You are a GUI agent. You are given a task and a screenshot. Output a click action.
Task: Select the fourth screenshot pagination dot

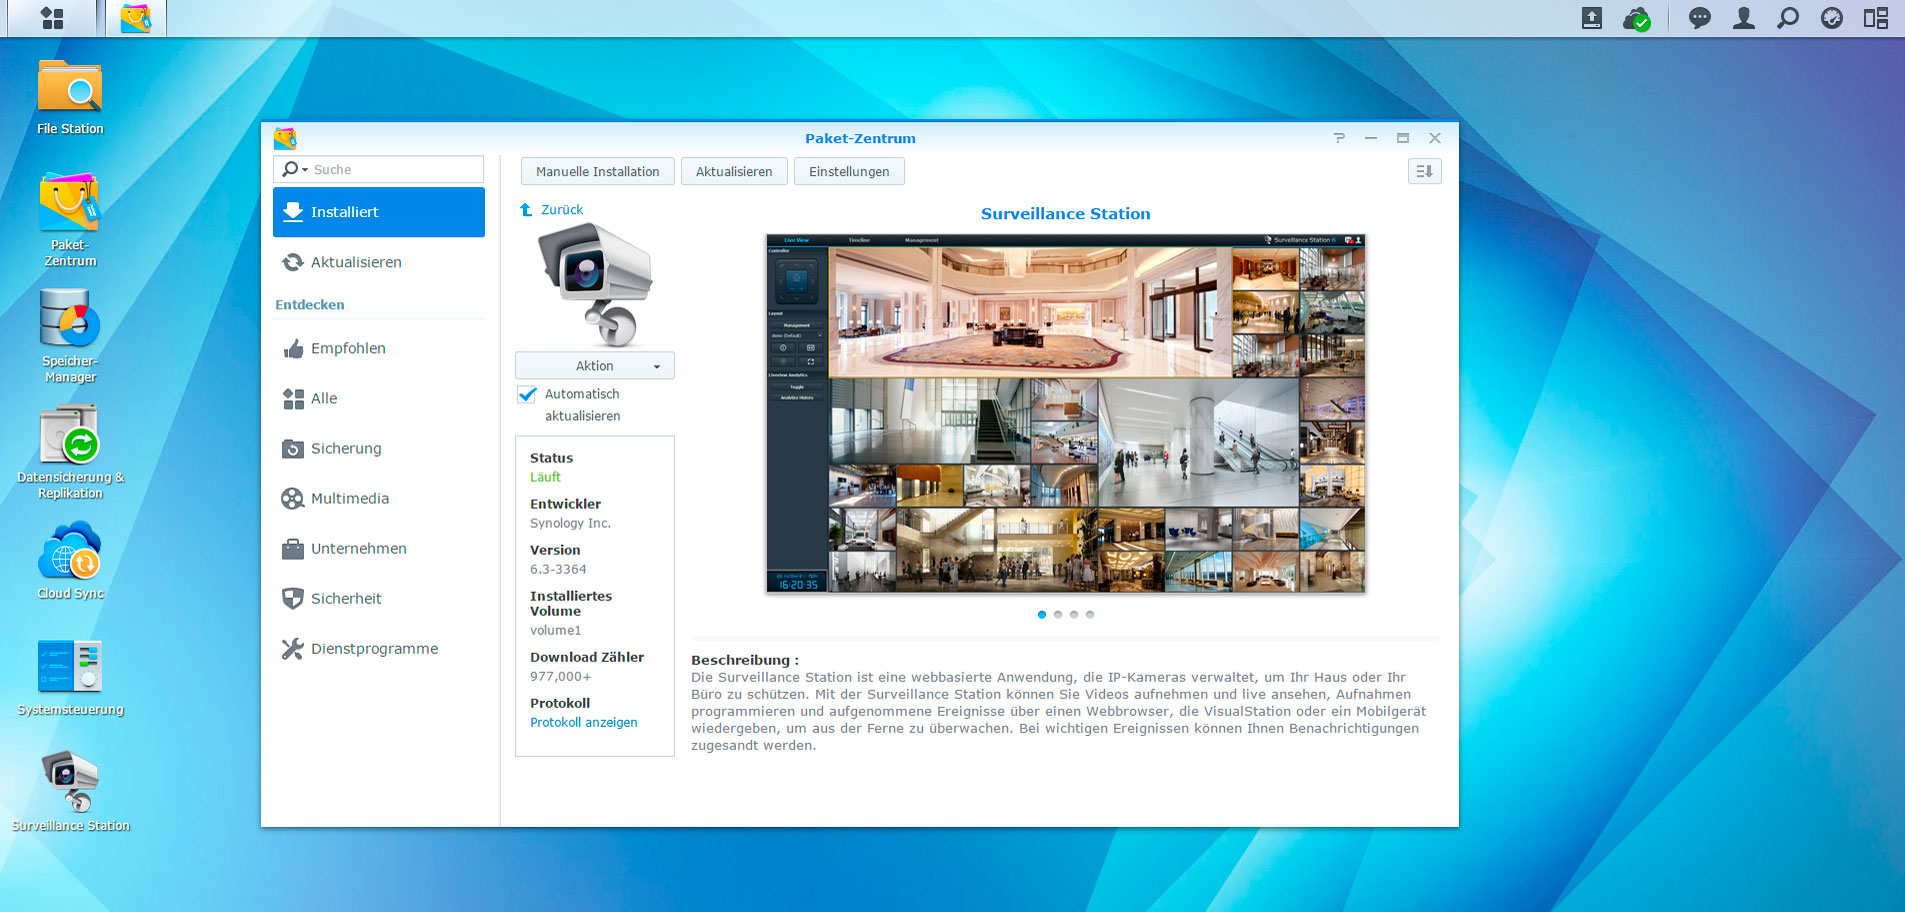coord(1090,614)
